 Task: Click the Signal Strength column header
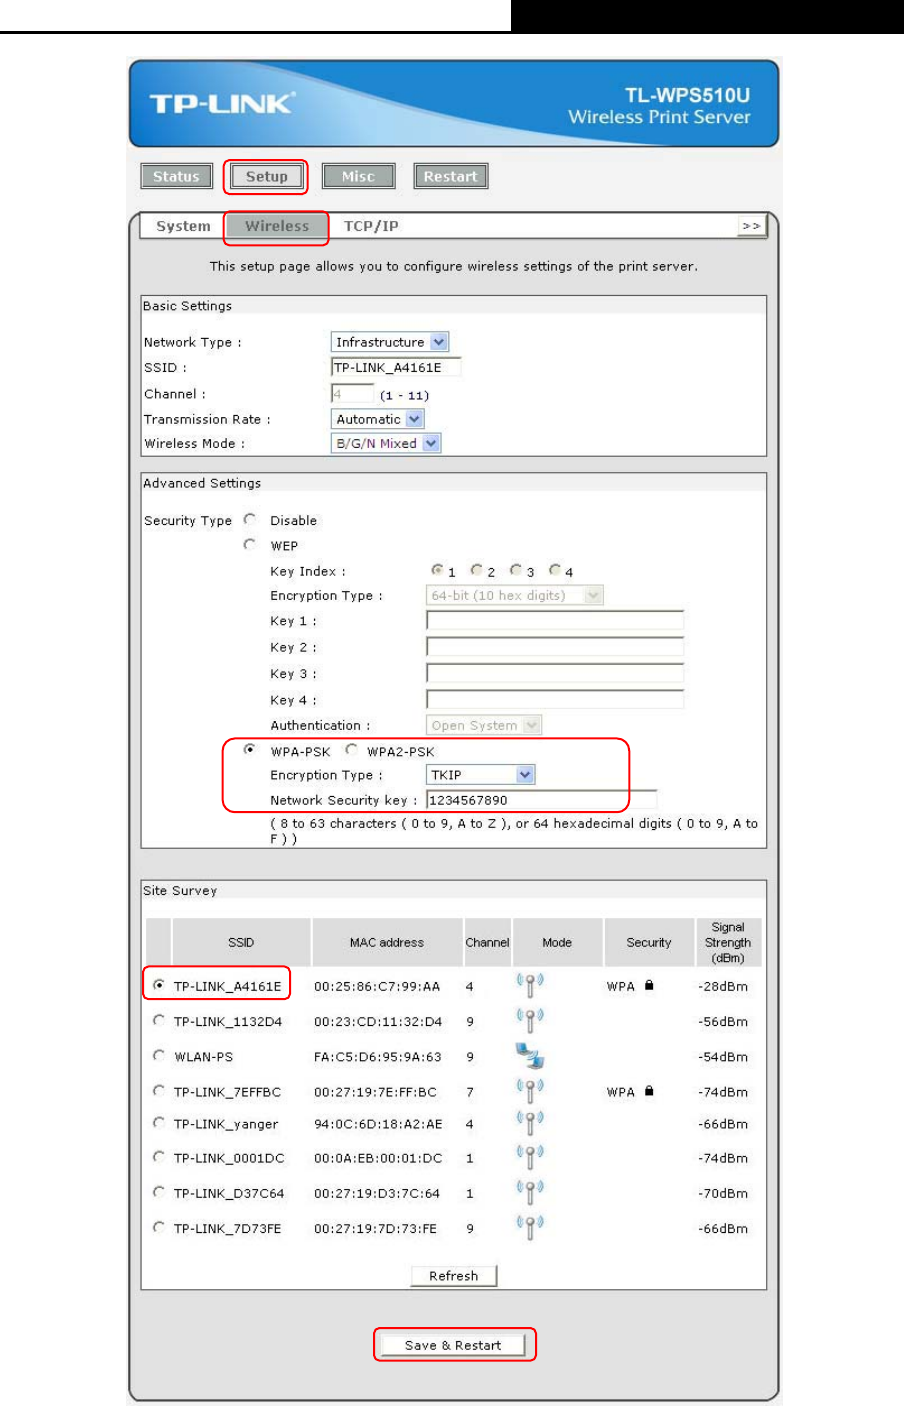point(728,942)
